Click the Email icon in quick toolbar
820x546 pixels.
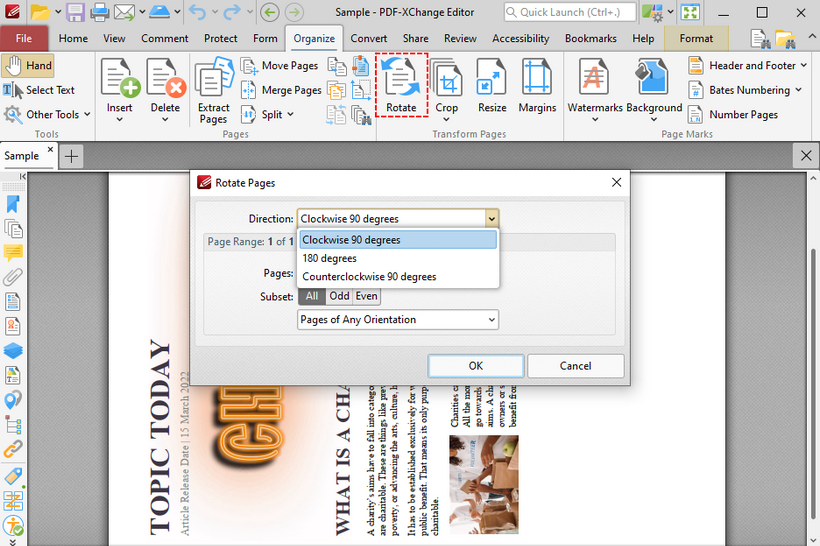124,12
